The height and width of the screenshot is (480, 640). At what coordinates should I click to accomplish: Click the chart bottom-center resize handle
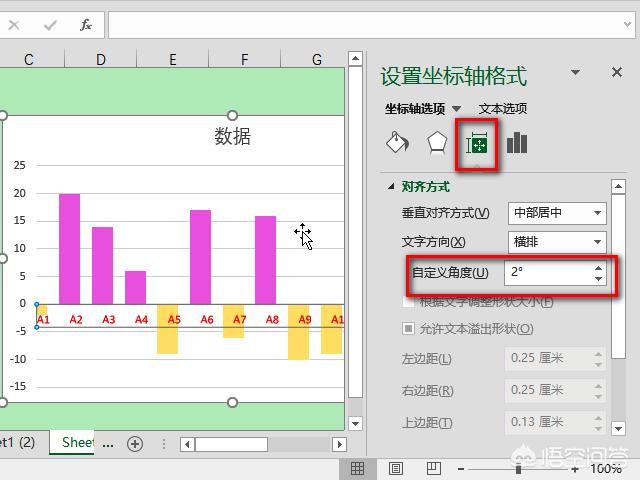coord(232,403)
